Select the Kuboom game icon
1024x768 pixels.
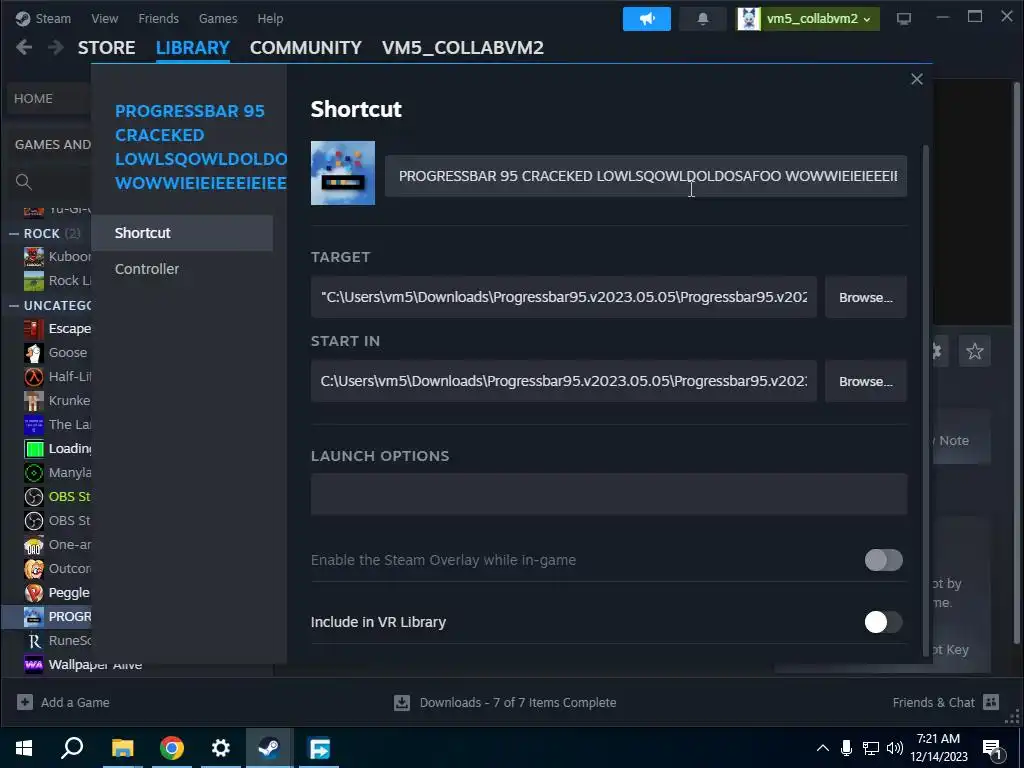click(34, 257)
